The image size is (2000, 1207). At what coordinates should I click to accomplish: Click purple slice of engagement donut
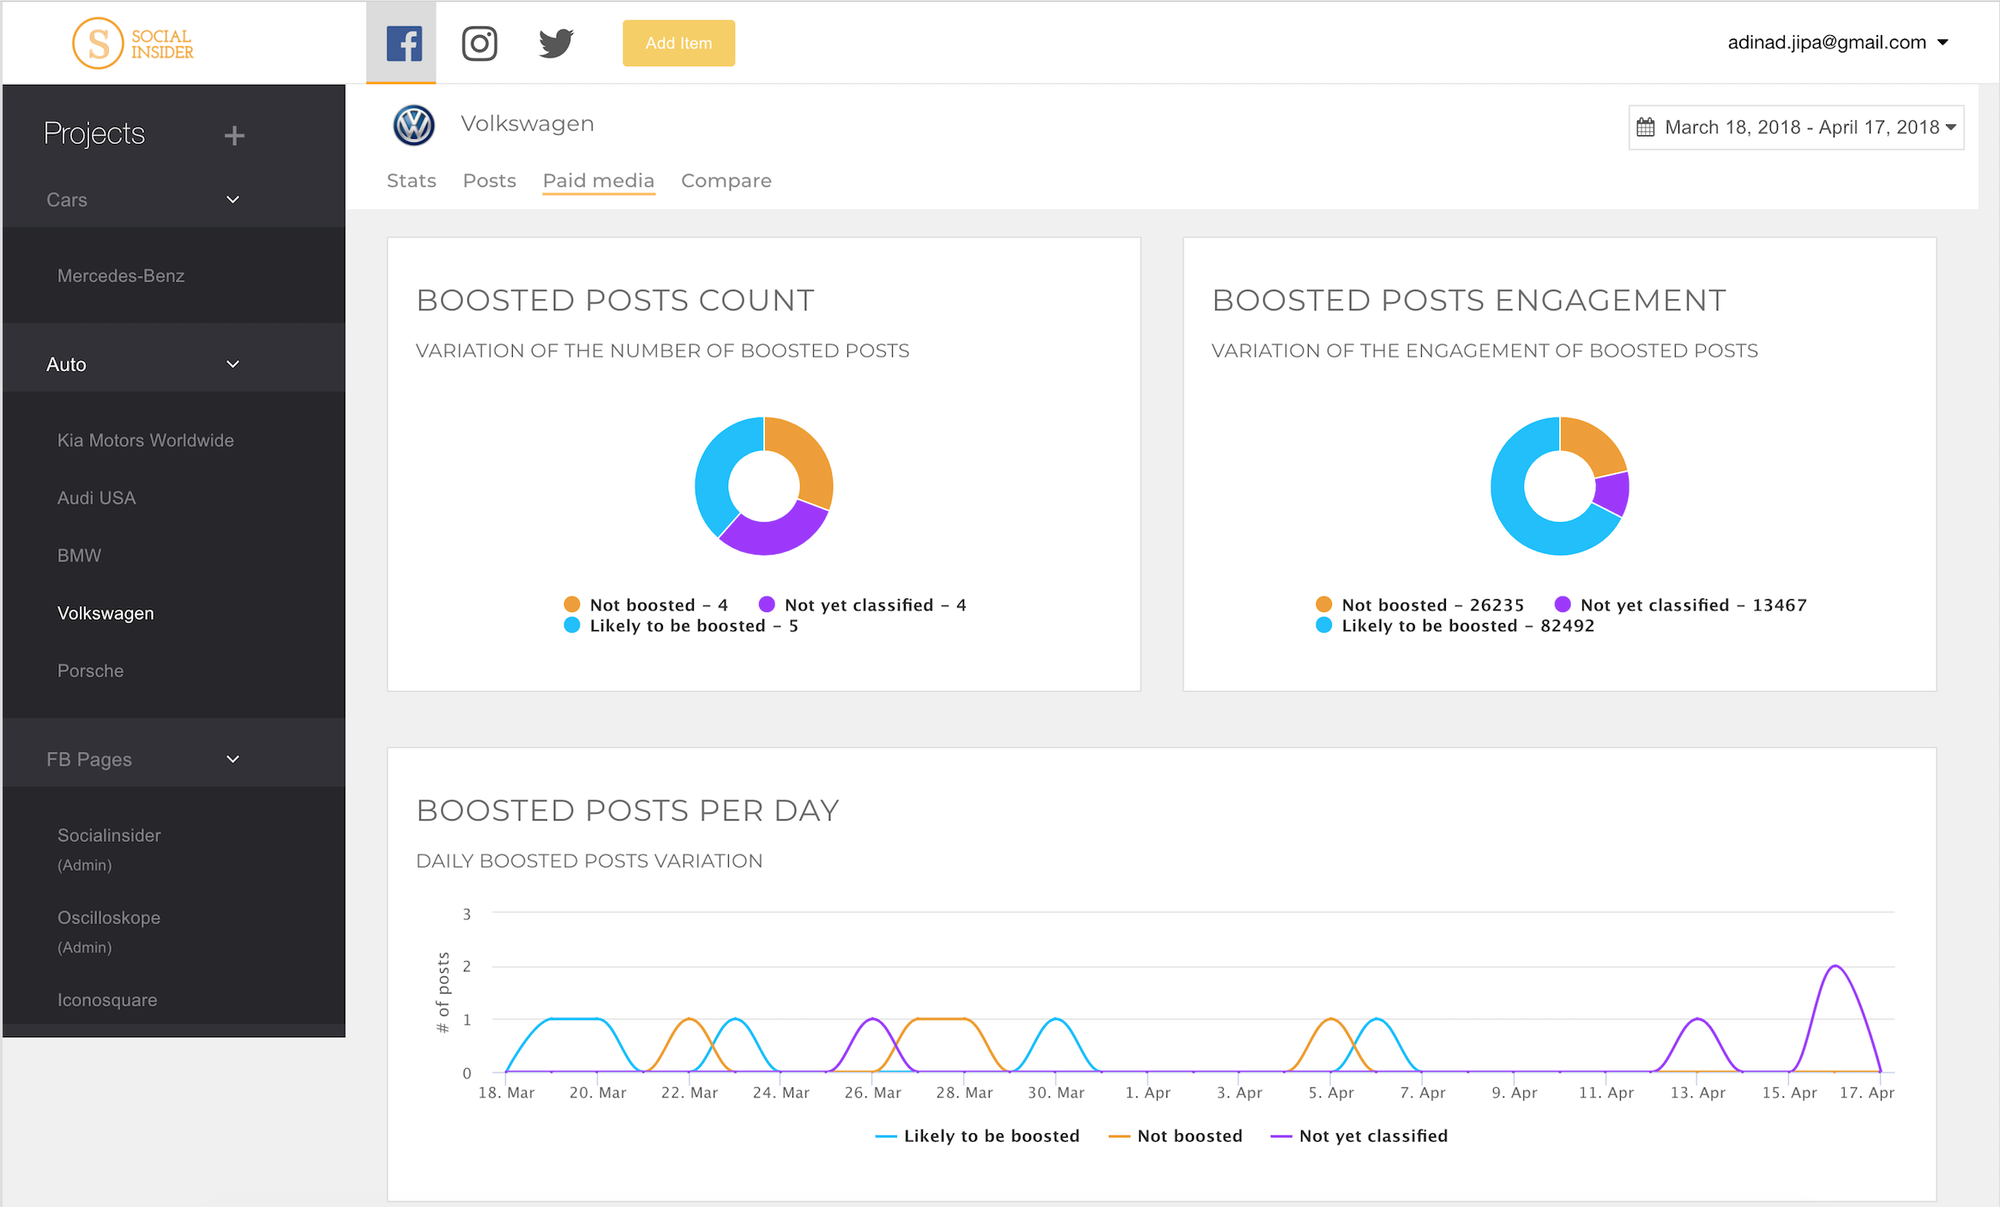1612,494
